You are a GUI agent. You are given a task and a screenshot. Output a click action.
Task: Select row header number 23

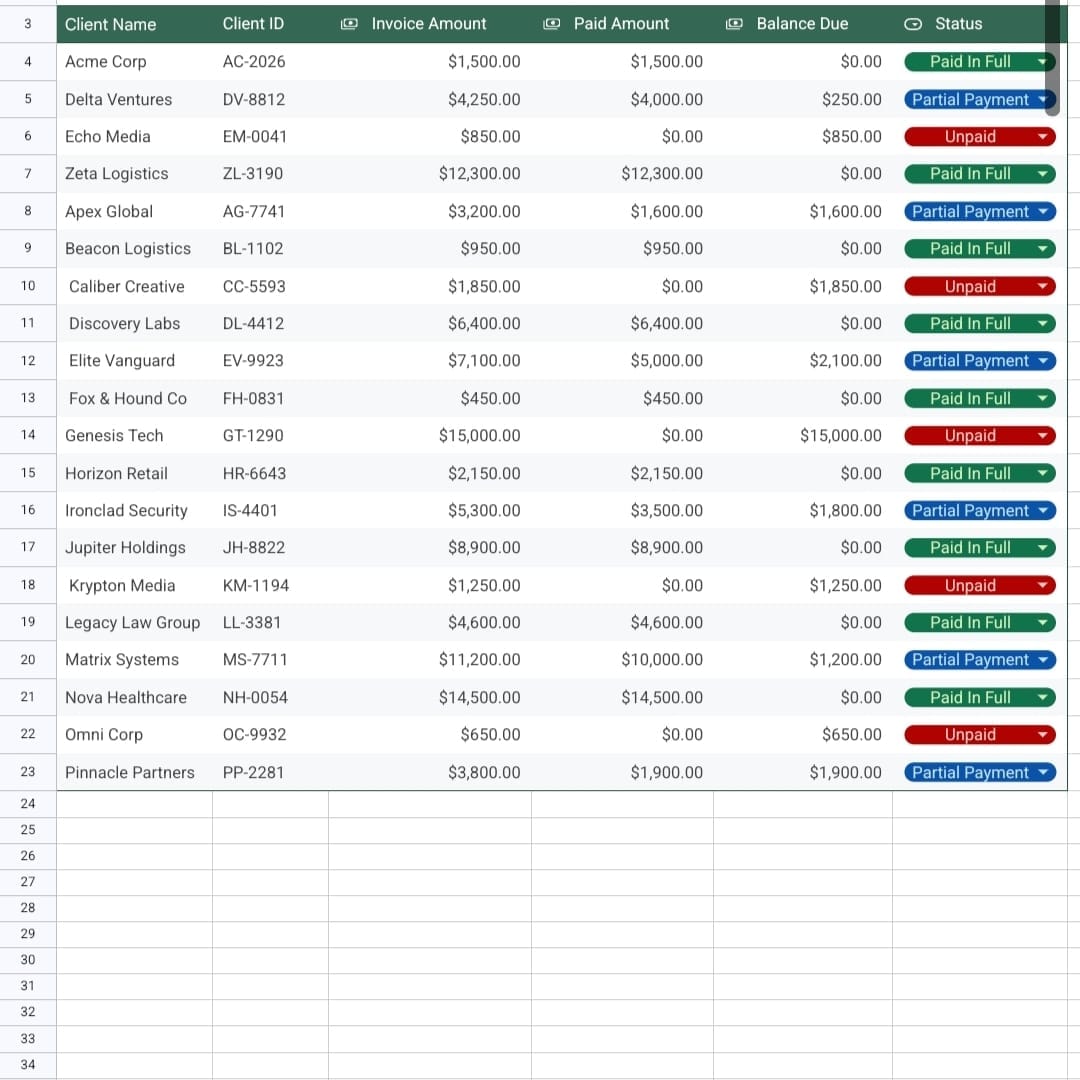point(28,772)
